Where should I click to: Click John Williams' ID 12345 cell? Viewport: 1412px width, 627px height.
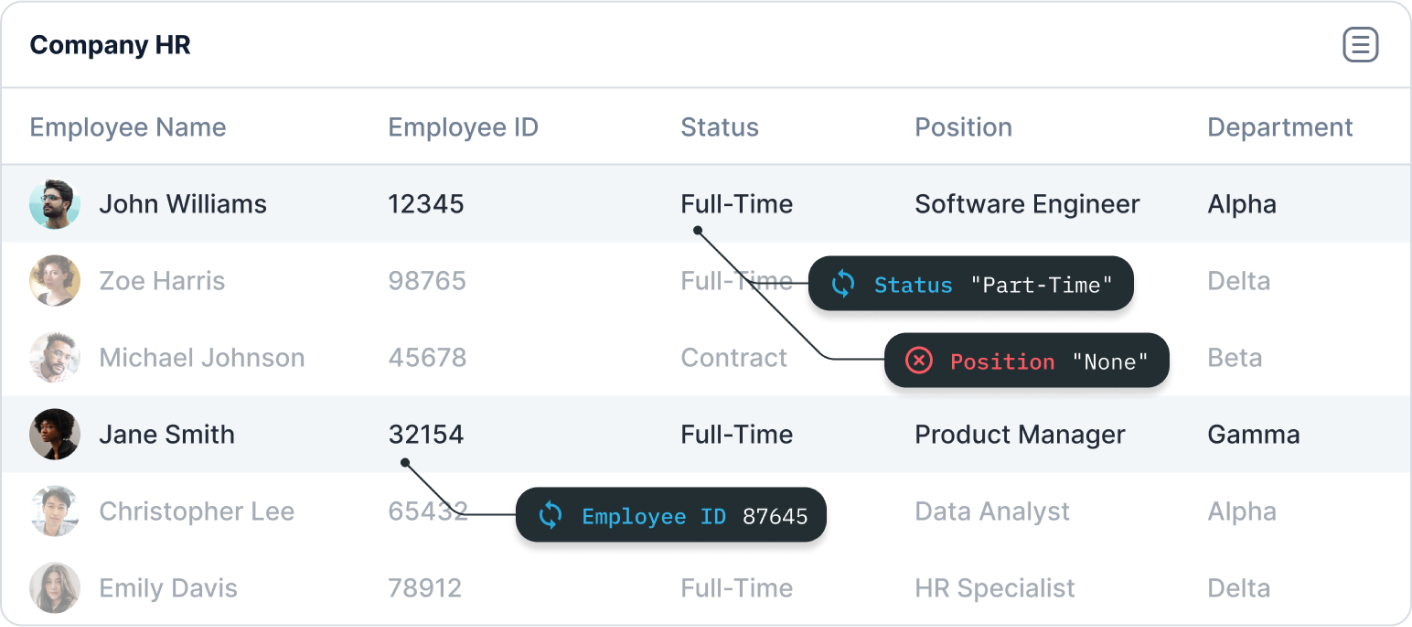426,204
